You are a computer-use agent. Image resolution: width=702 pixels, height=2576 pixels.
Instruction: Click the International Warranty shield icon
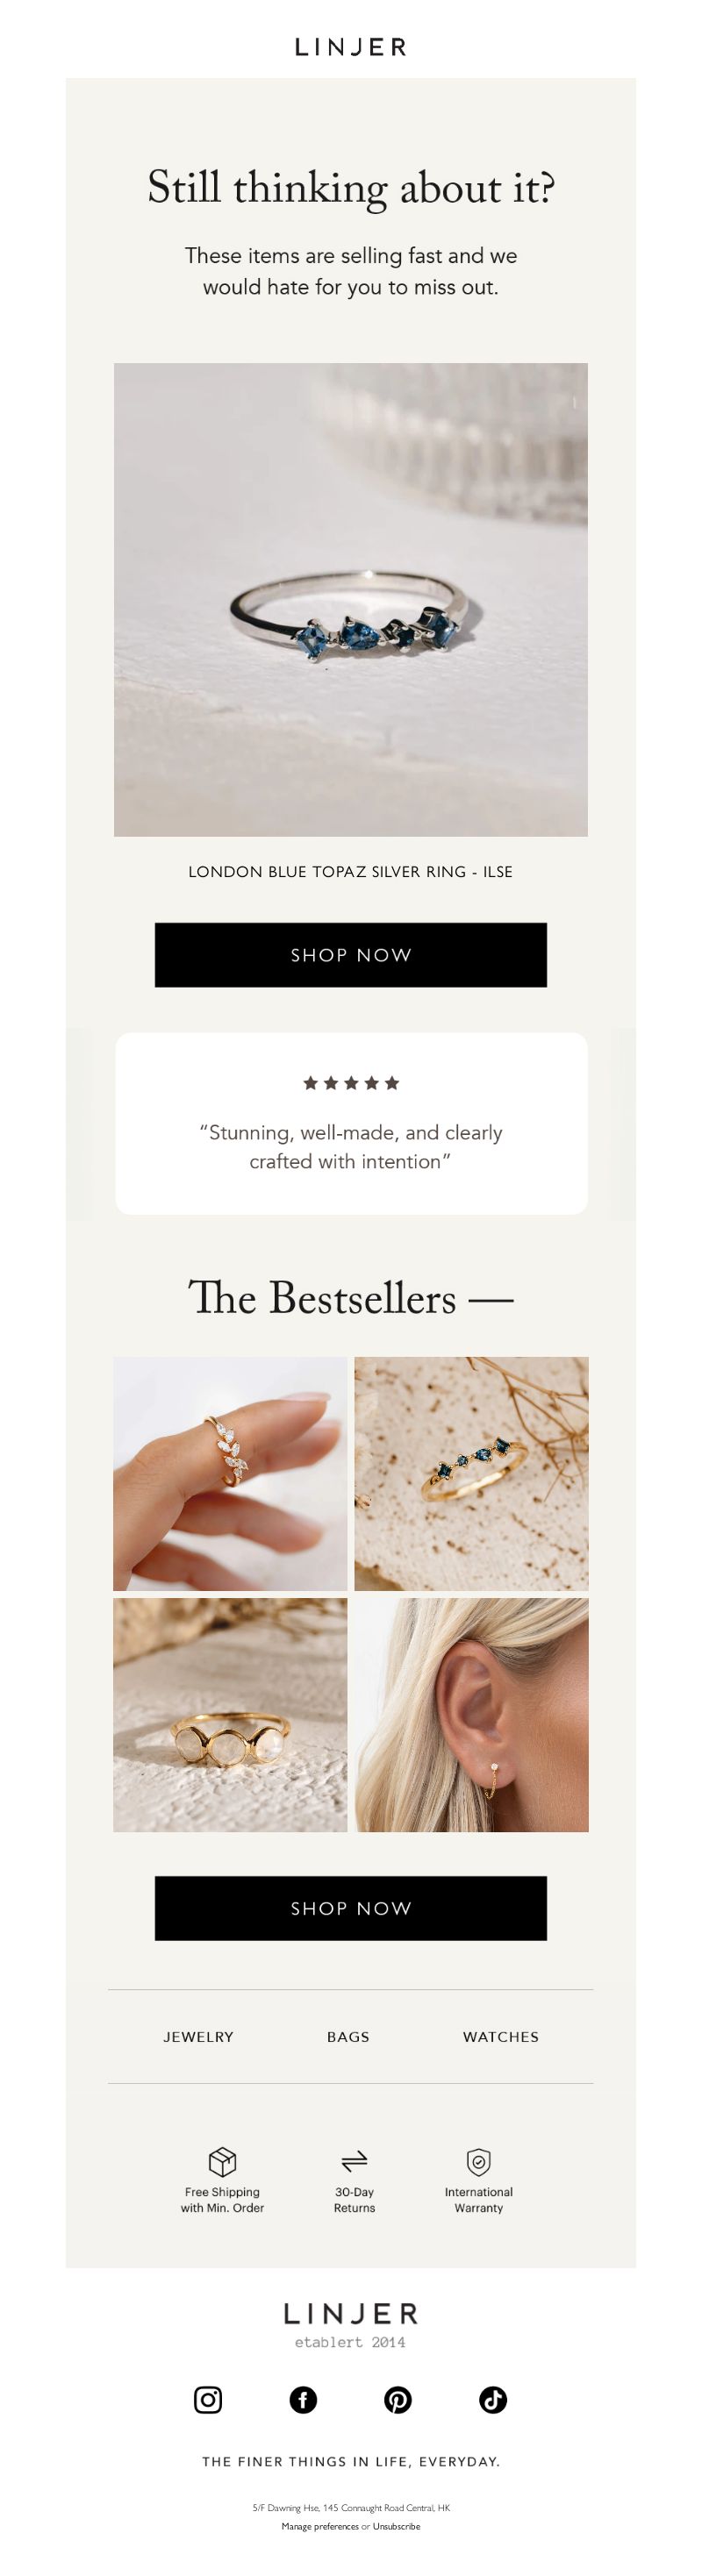pos(479,2161)
